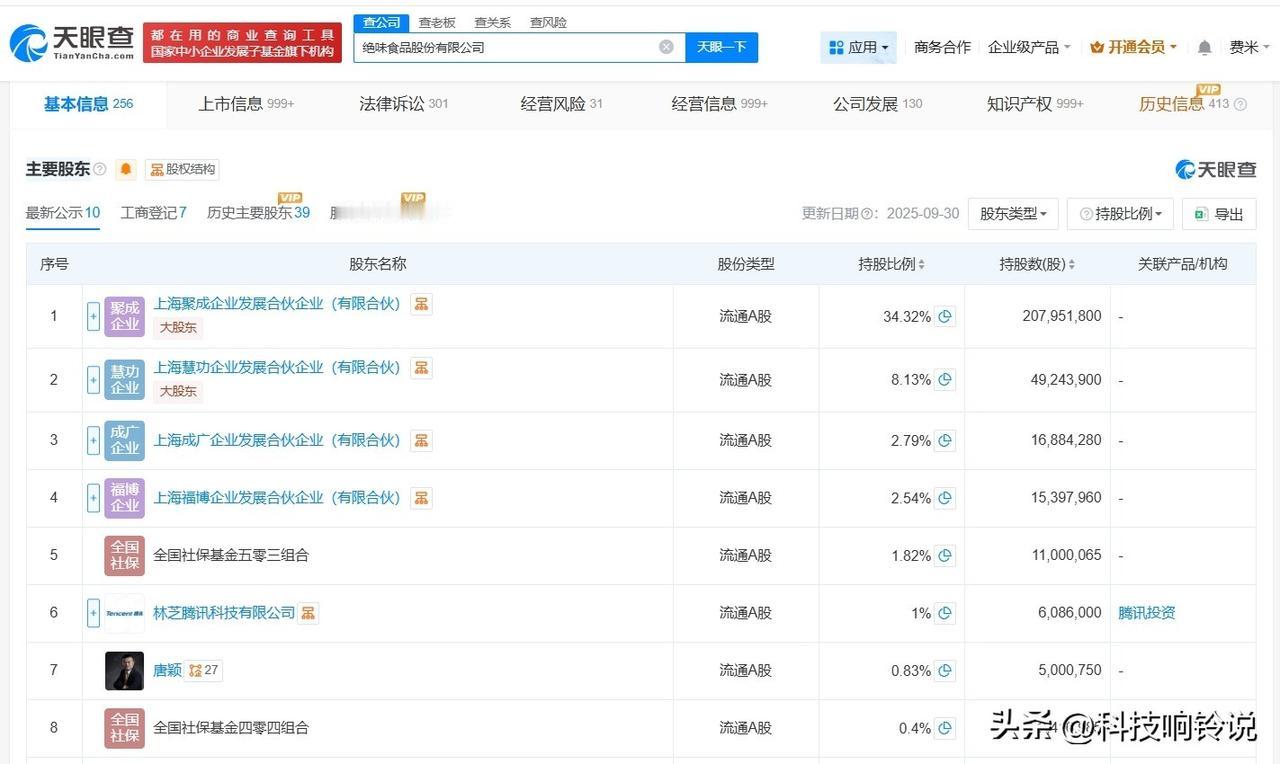
Task: Click the 天眼一下 search button
Action: (722, 47)
